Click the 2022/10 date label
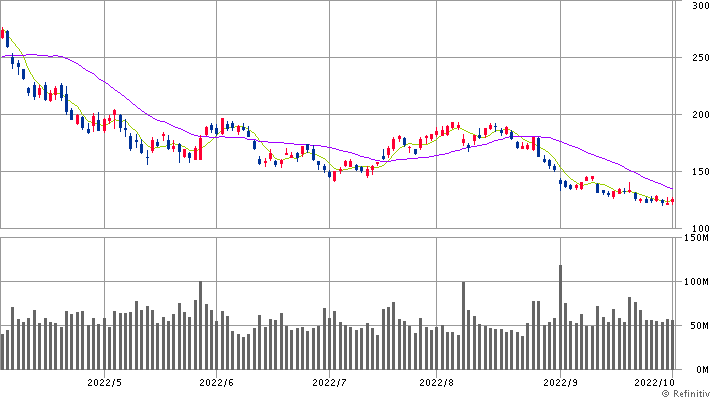The image size is (710, 400). [654, 381]
